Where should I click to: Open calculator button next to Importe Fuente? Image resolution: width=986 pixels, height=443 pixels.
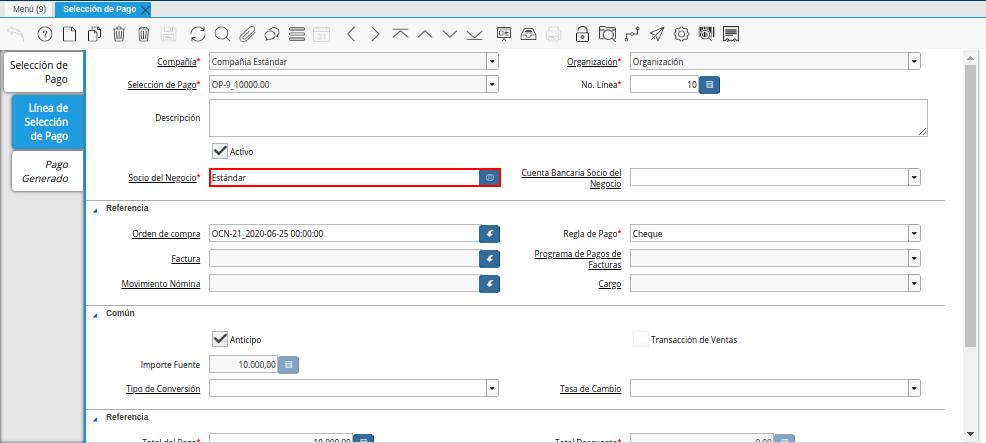[x=288, y=365]
